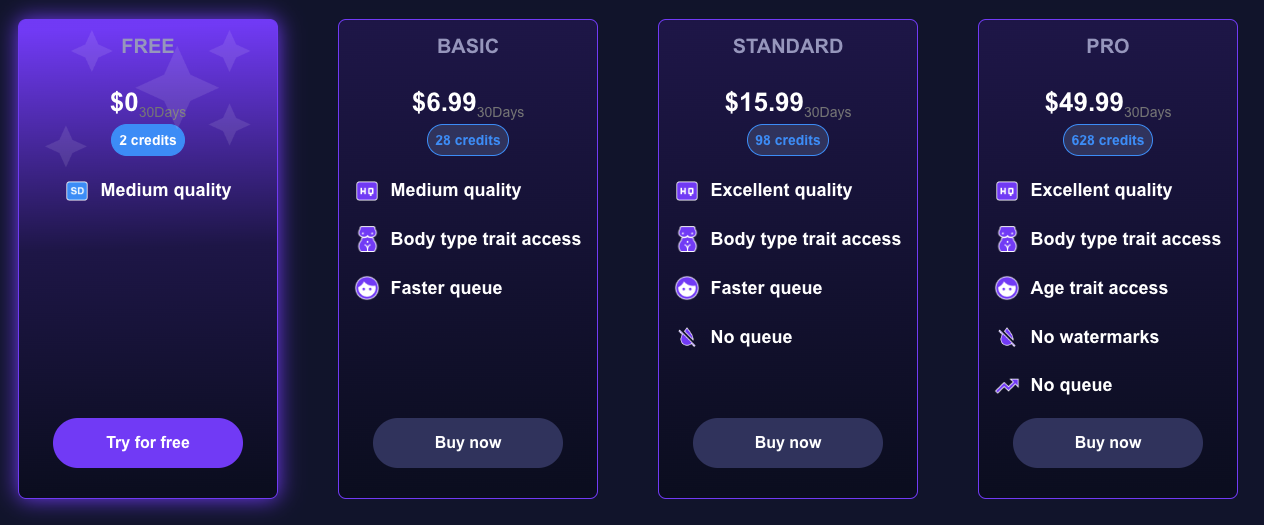The width and height of the screenshot is (1264, 525).
Task: Select the 98 credits badge
Action: pyautogui.click(x=788, y=140)
